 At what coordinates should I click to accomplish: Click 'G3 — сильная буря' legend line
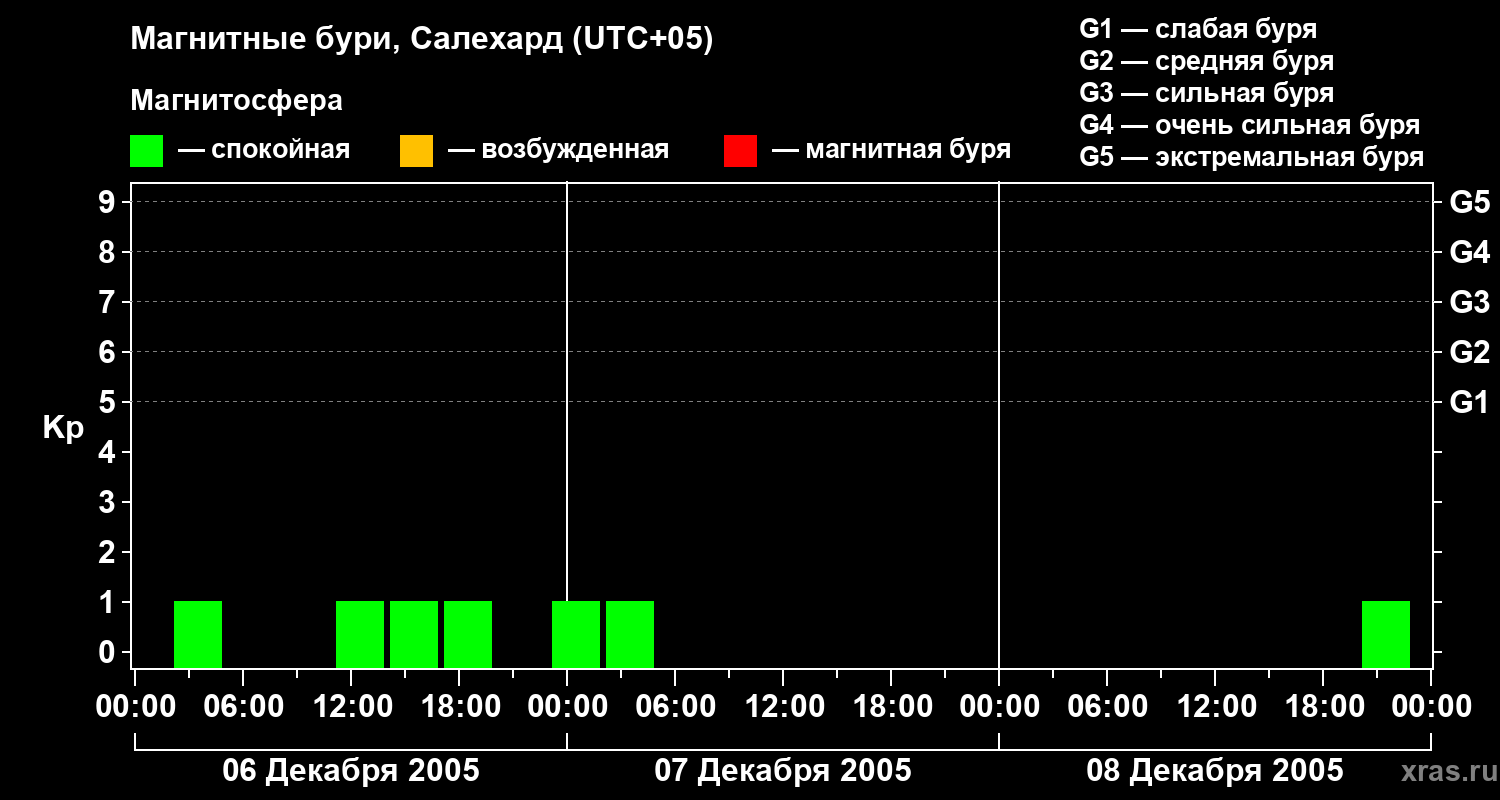click(1207, 93)
